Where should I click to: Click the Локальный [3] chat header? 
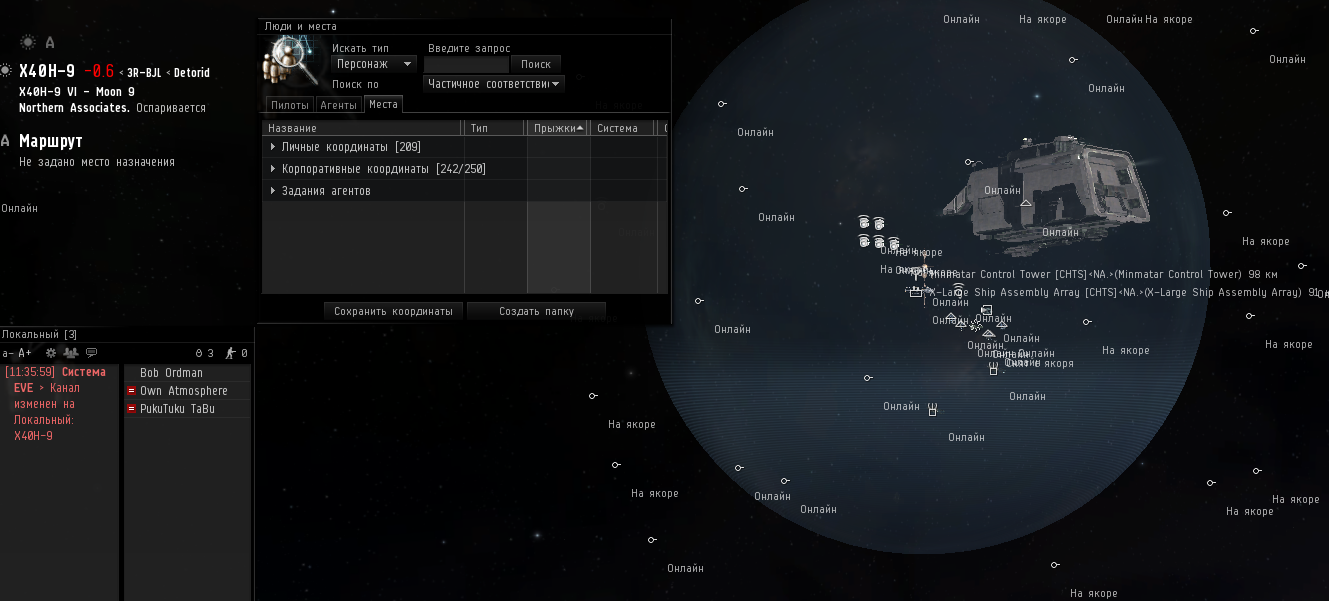click(x=39, y=334)
